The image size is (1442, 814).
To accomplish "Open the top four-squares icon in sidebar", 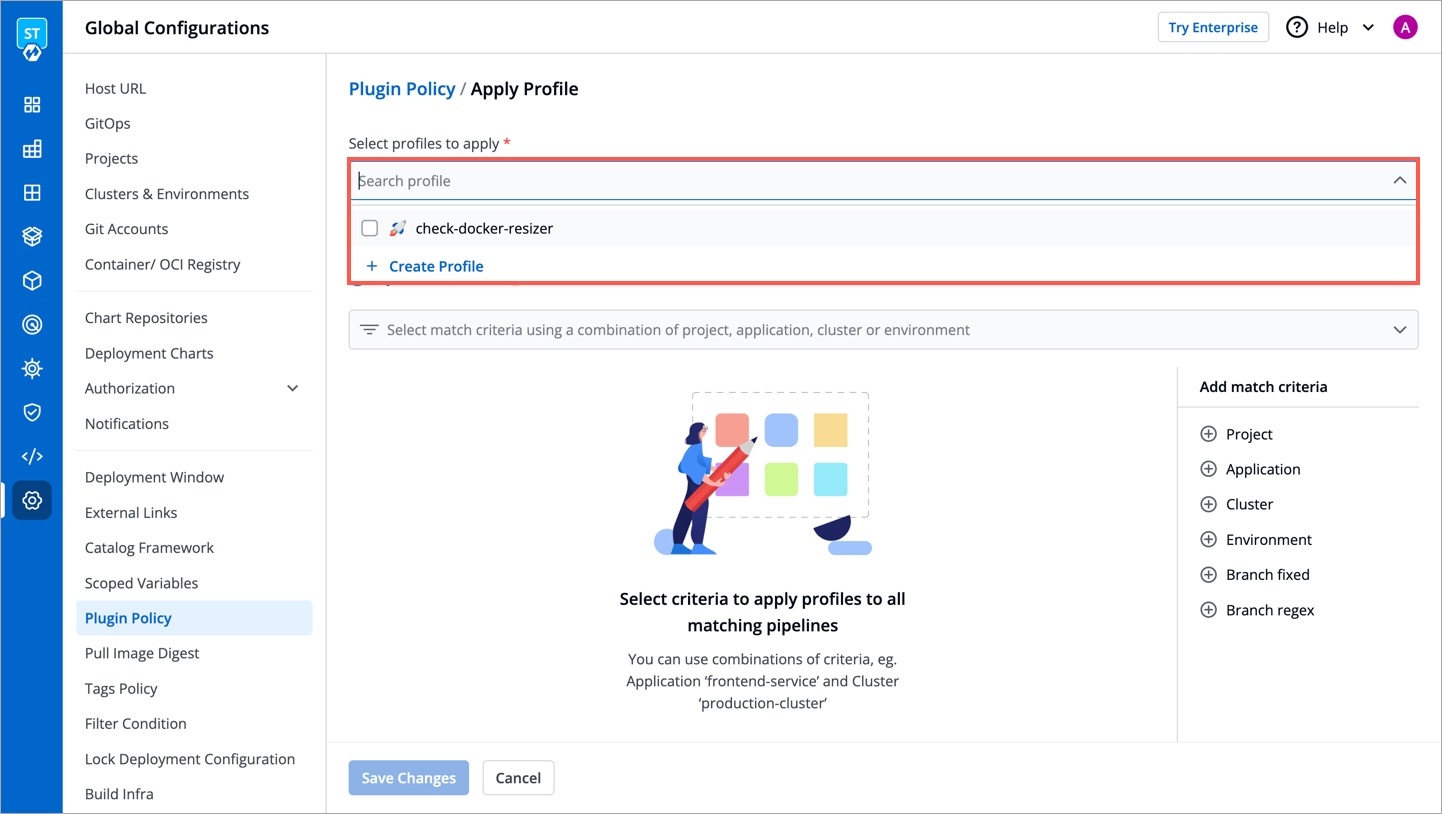I will (x=32, y=105).
